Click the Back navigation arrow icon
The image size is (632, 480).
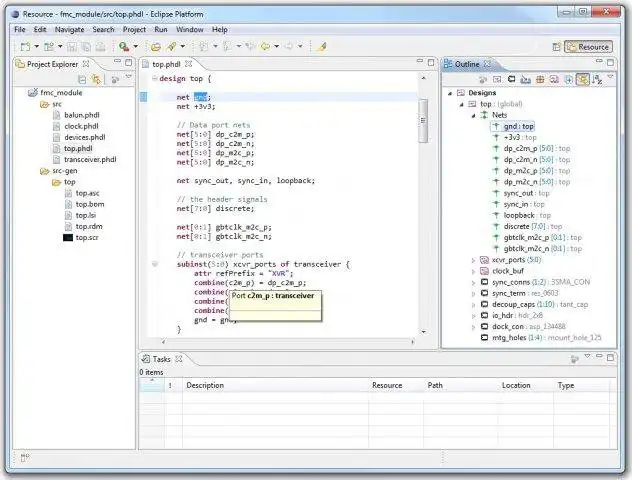point(265,47)
